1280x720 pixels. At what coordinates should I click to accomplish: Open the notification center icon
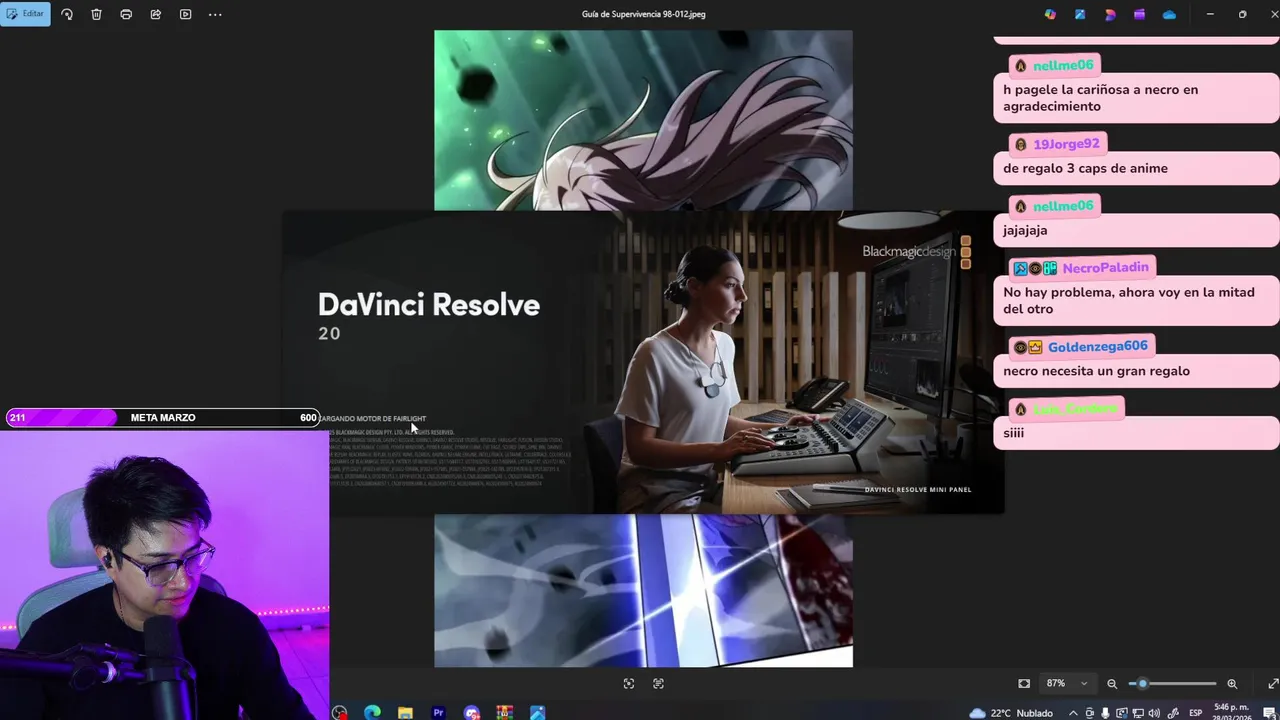1268,713
